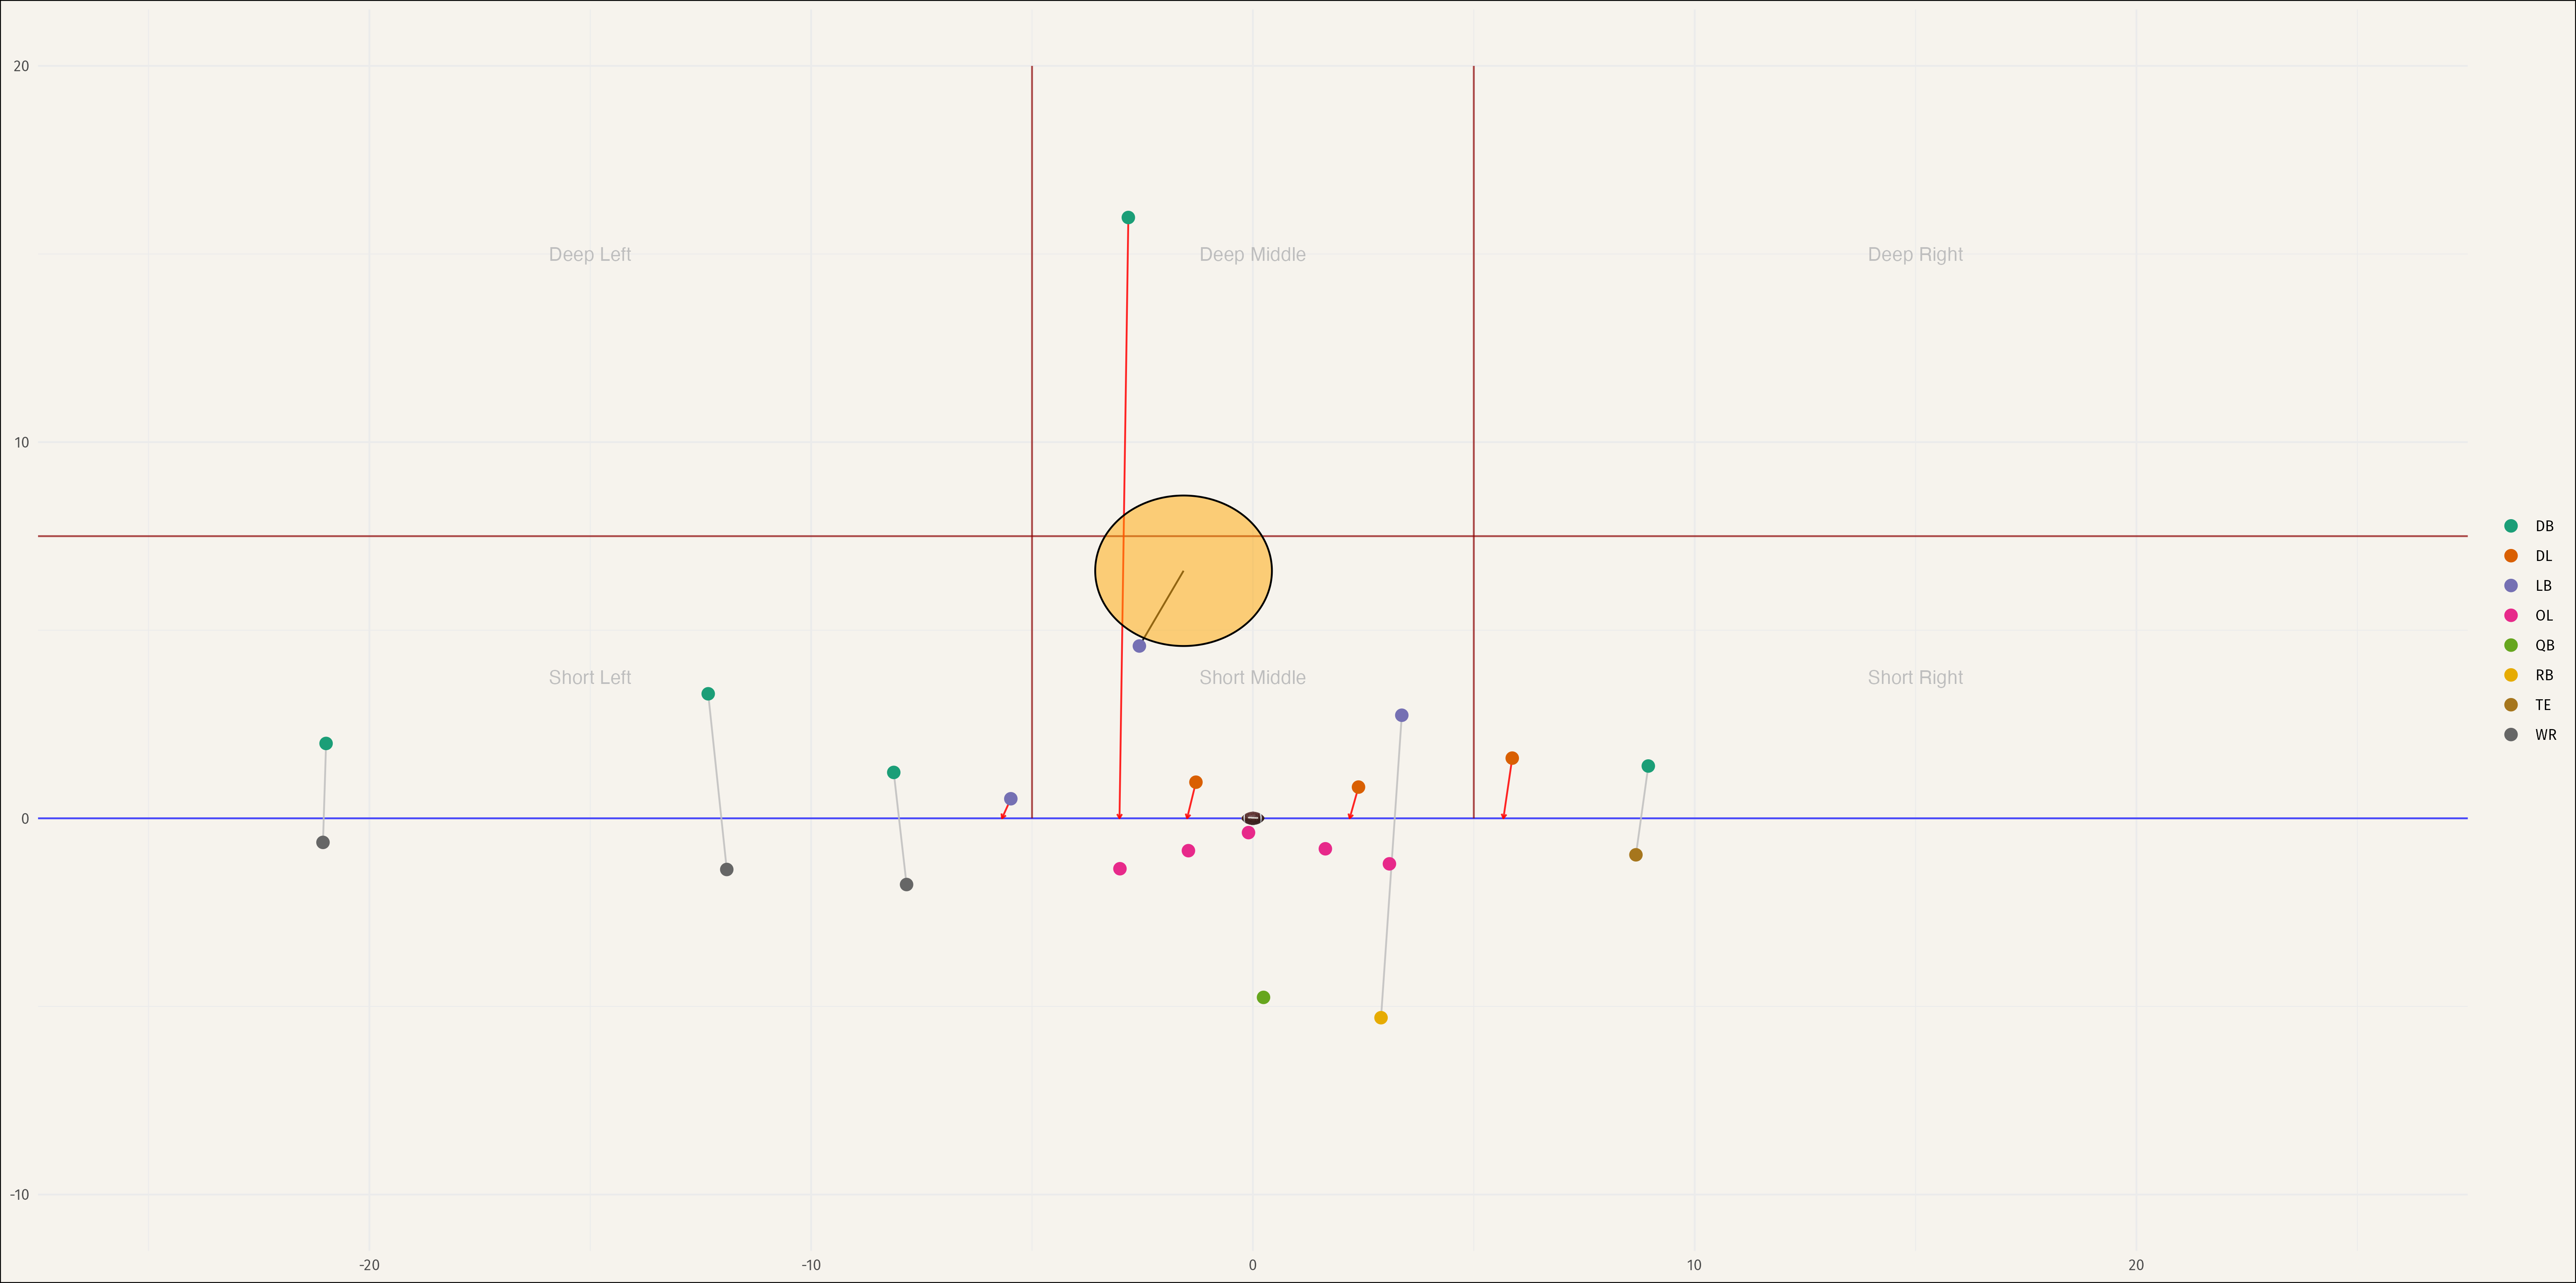Click the leftmost gray WR dot

(323, 842)
